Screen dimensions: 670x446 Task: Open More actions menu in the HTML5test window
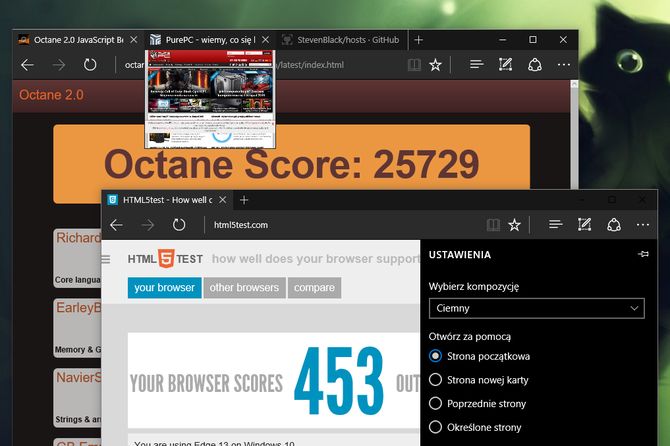point(643,225)
